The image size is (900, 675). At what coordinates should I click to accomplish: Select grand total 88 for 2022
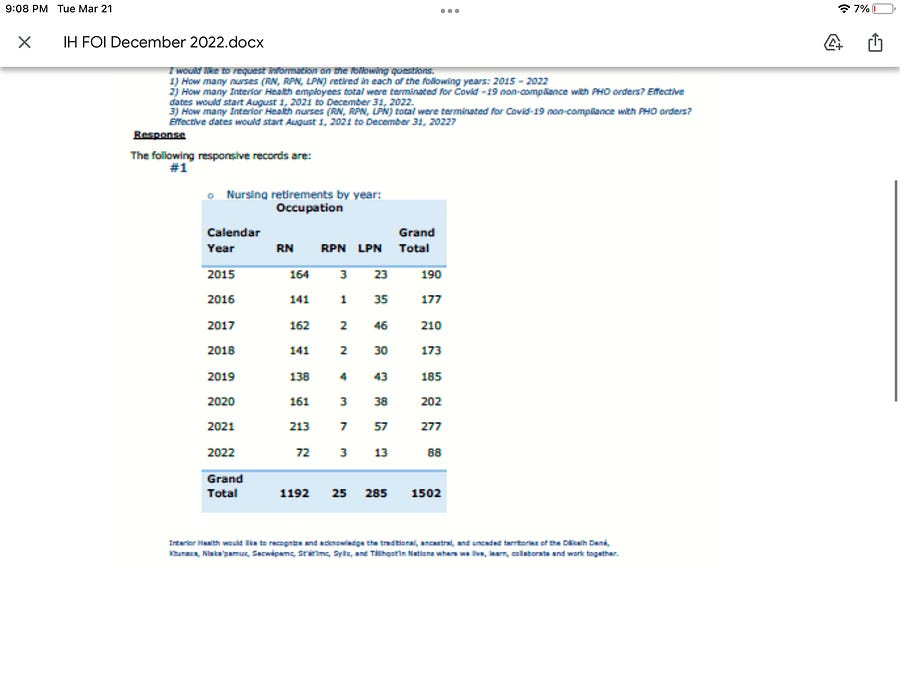pos(435,452)
